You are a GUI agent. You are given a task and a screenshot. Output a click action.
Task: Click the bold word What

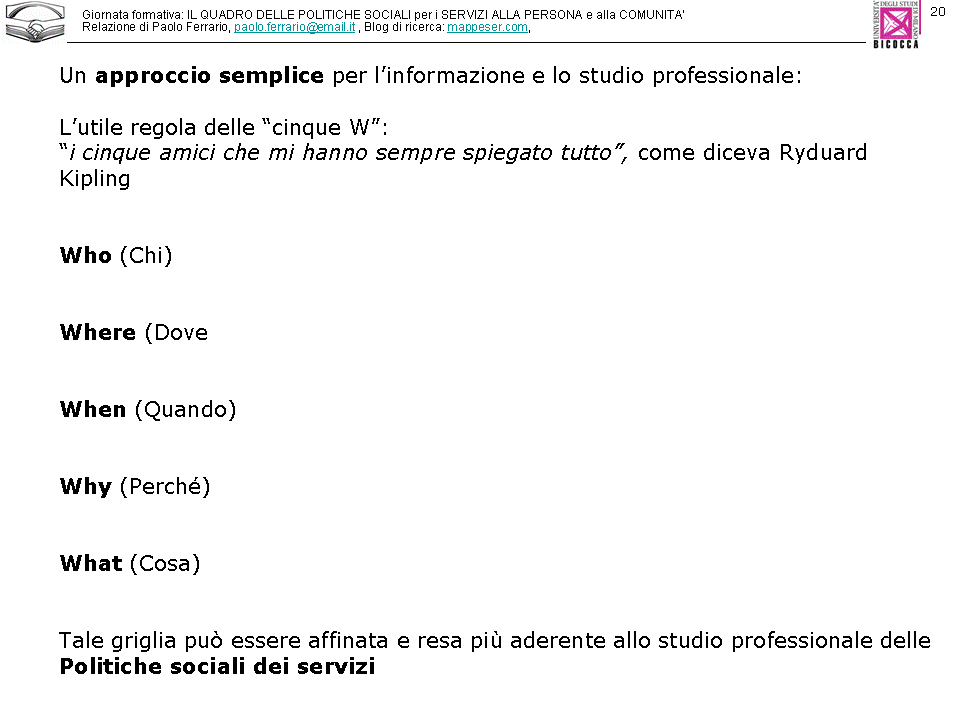[x=91, y=564]
